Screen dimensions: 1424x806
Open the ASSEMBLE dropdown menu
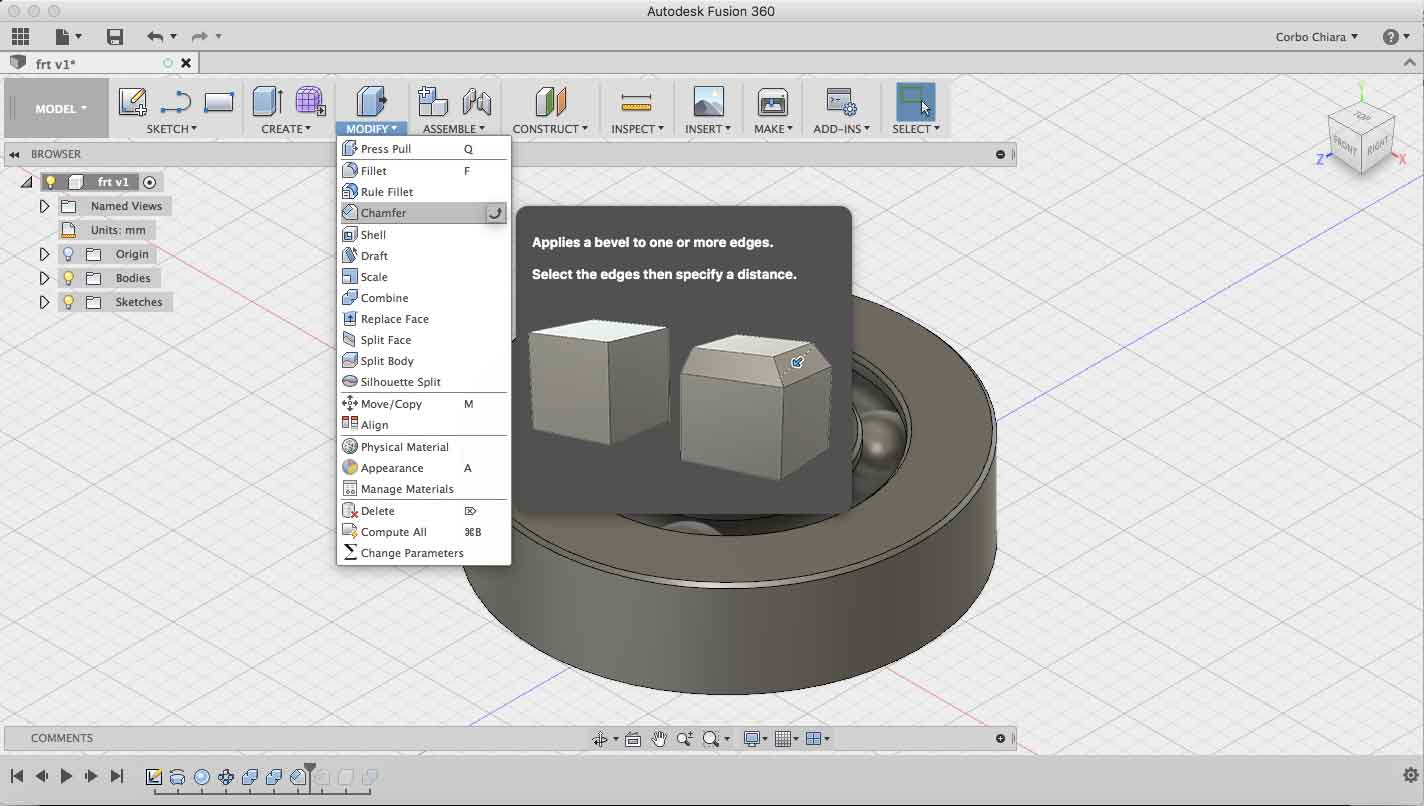454,129
